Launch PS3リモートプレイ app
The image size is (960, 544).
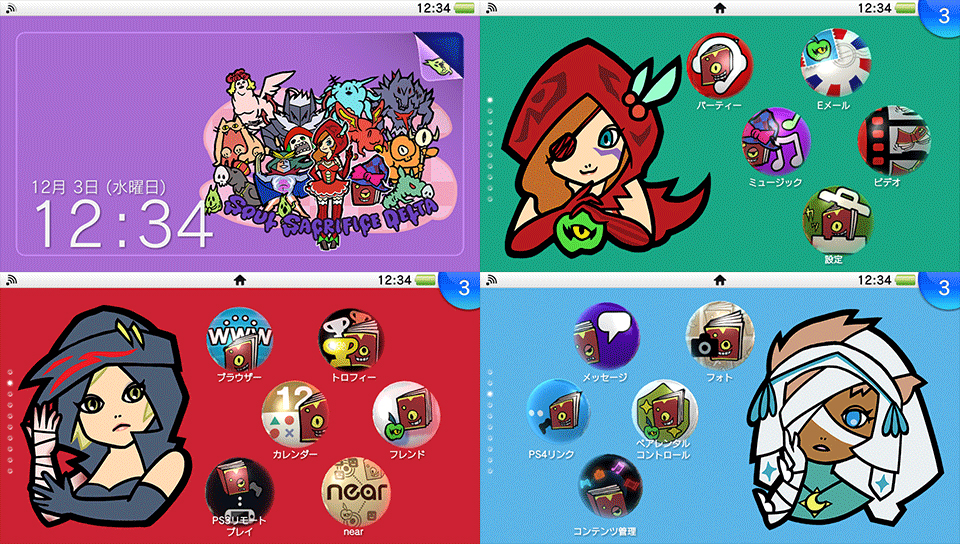click(239, 490)
